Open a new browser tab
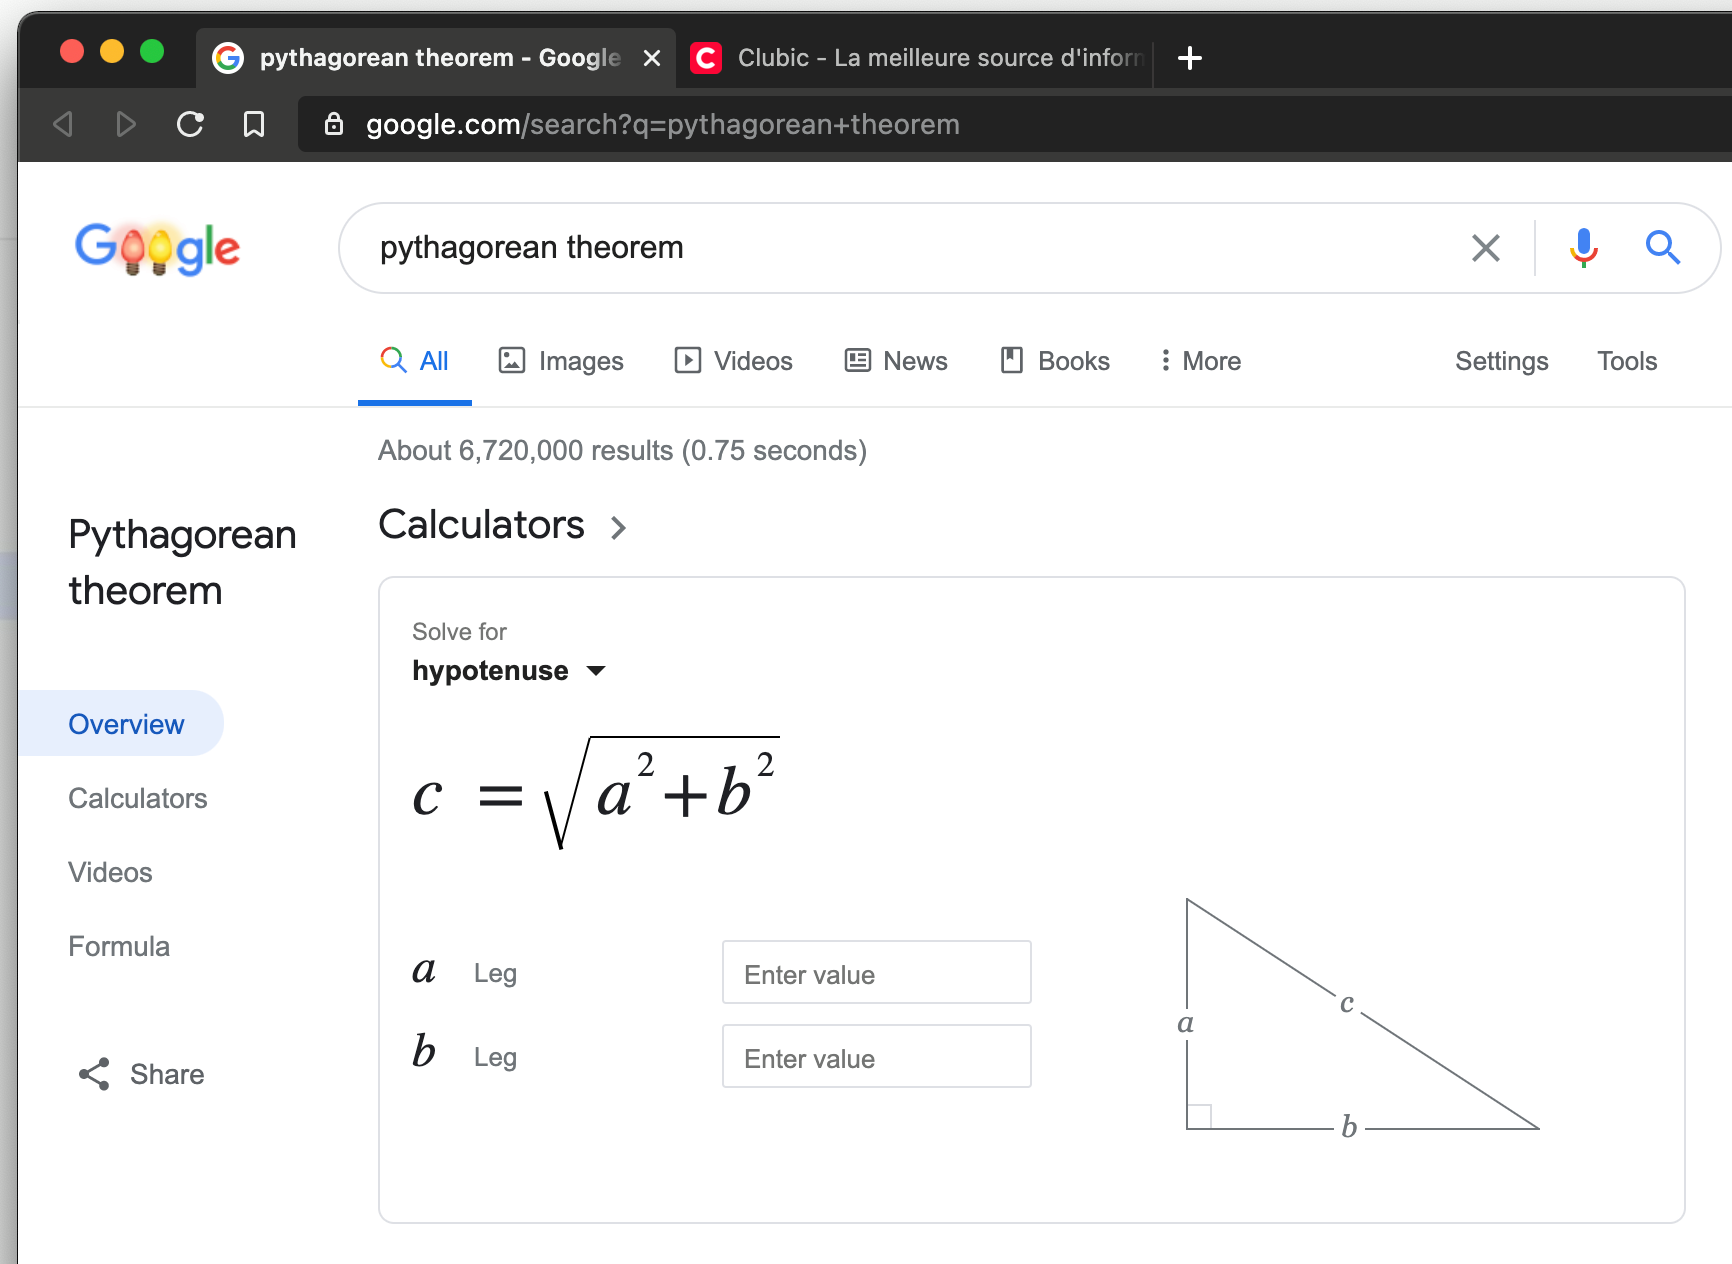The width and height of the screenshot is (1732, 1264). (1189, 58)
